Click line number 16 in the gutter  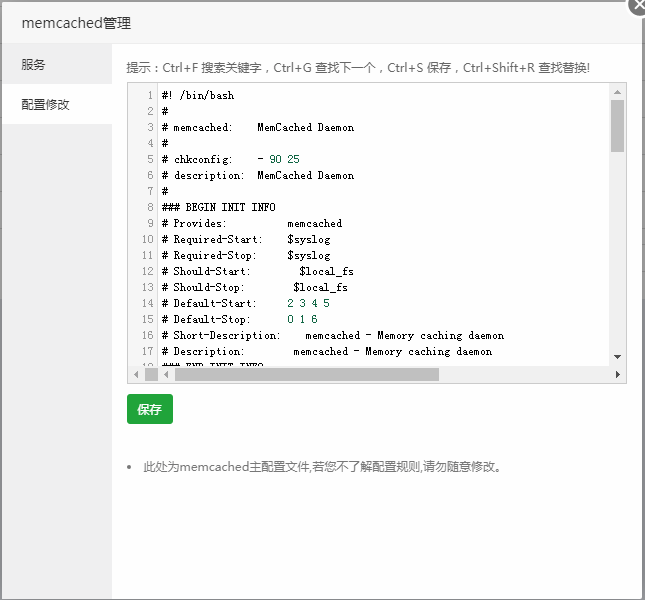tap(148, 336)
